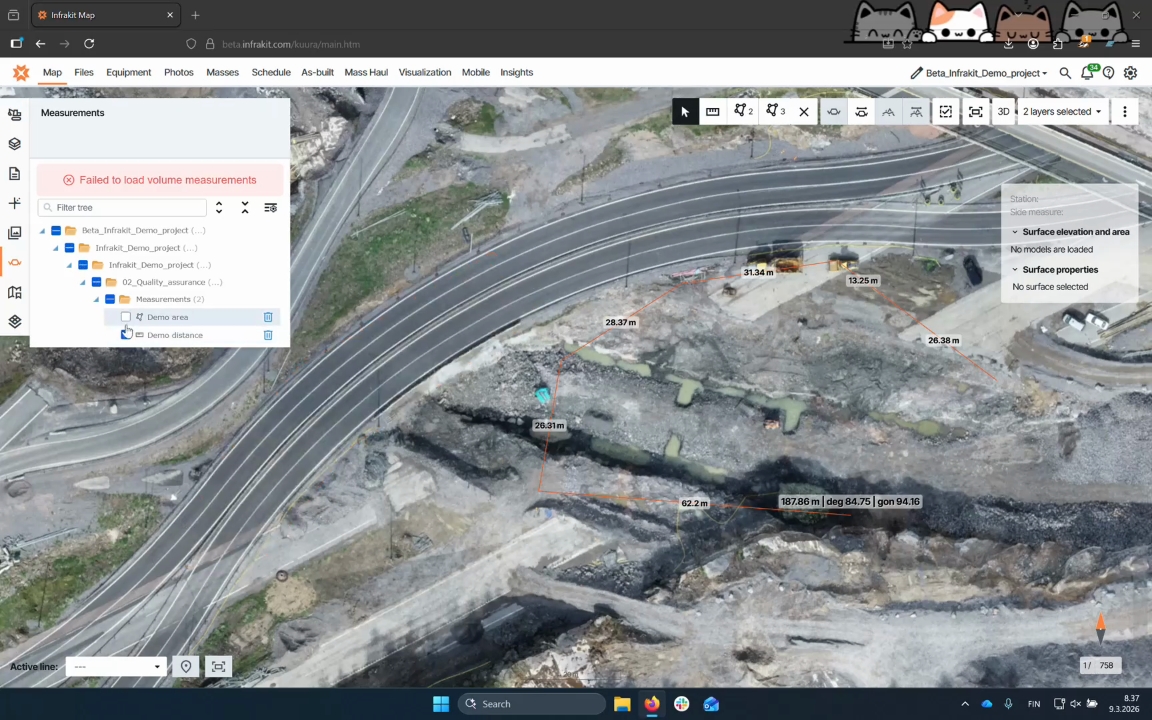This screenshot has height=720, width=1152.
Task: Check the Demo area checkbox
Action: tap(126, 317)
